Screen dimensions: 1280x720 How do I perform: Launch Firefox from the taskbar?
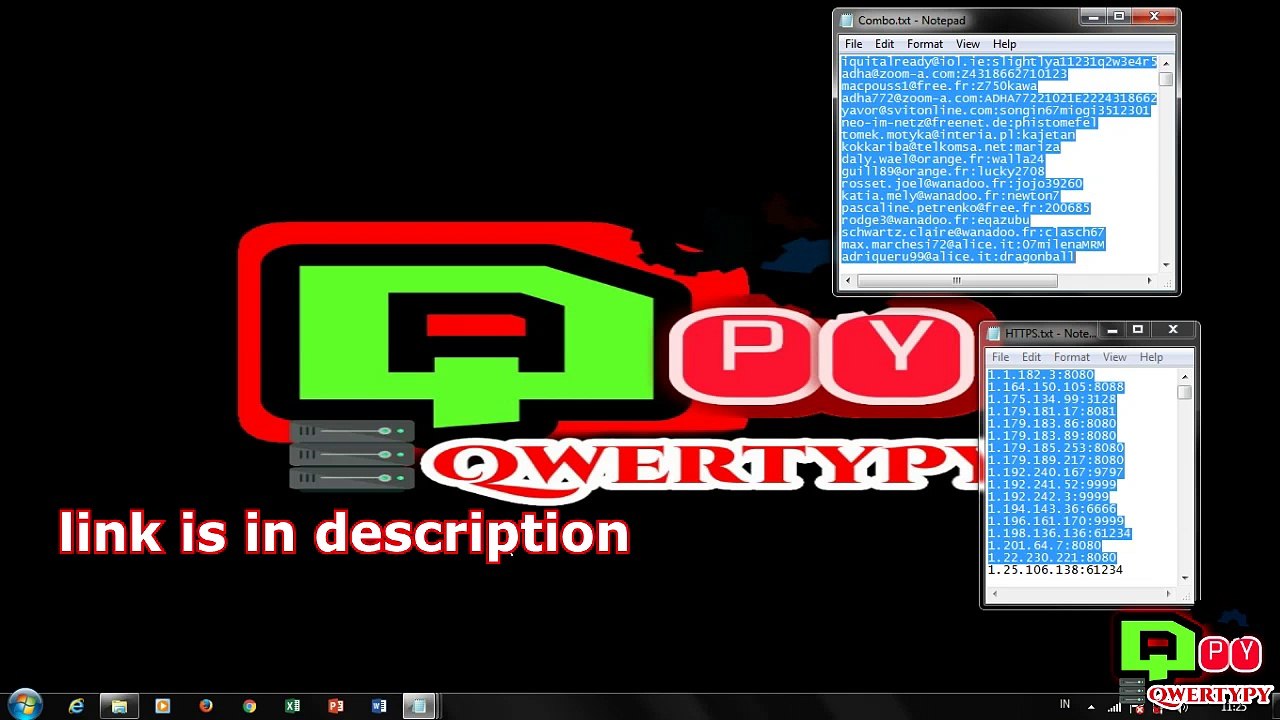[206, 706]
